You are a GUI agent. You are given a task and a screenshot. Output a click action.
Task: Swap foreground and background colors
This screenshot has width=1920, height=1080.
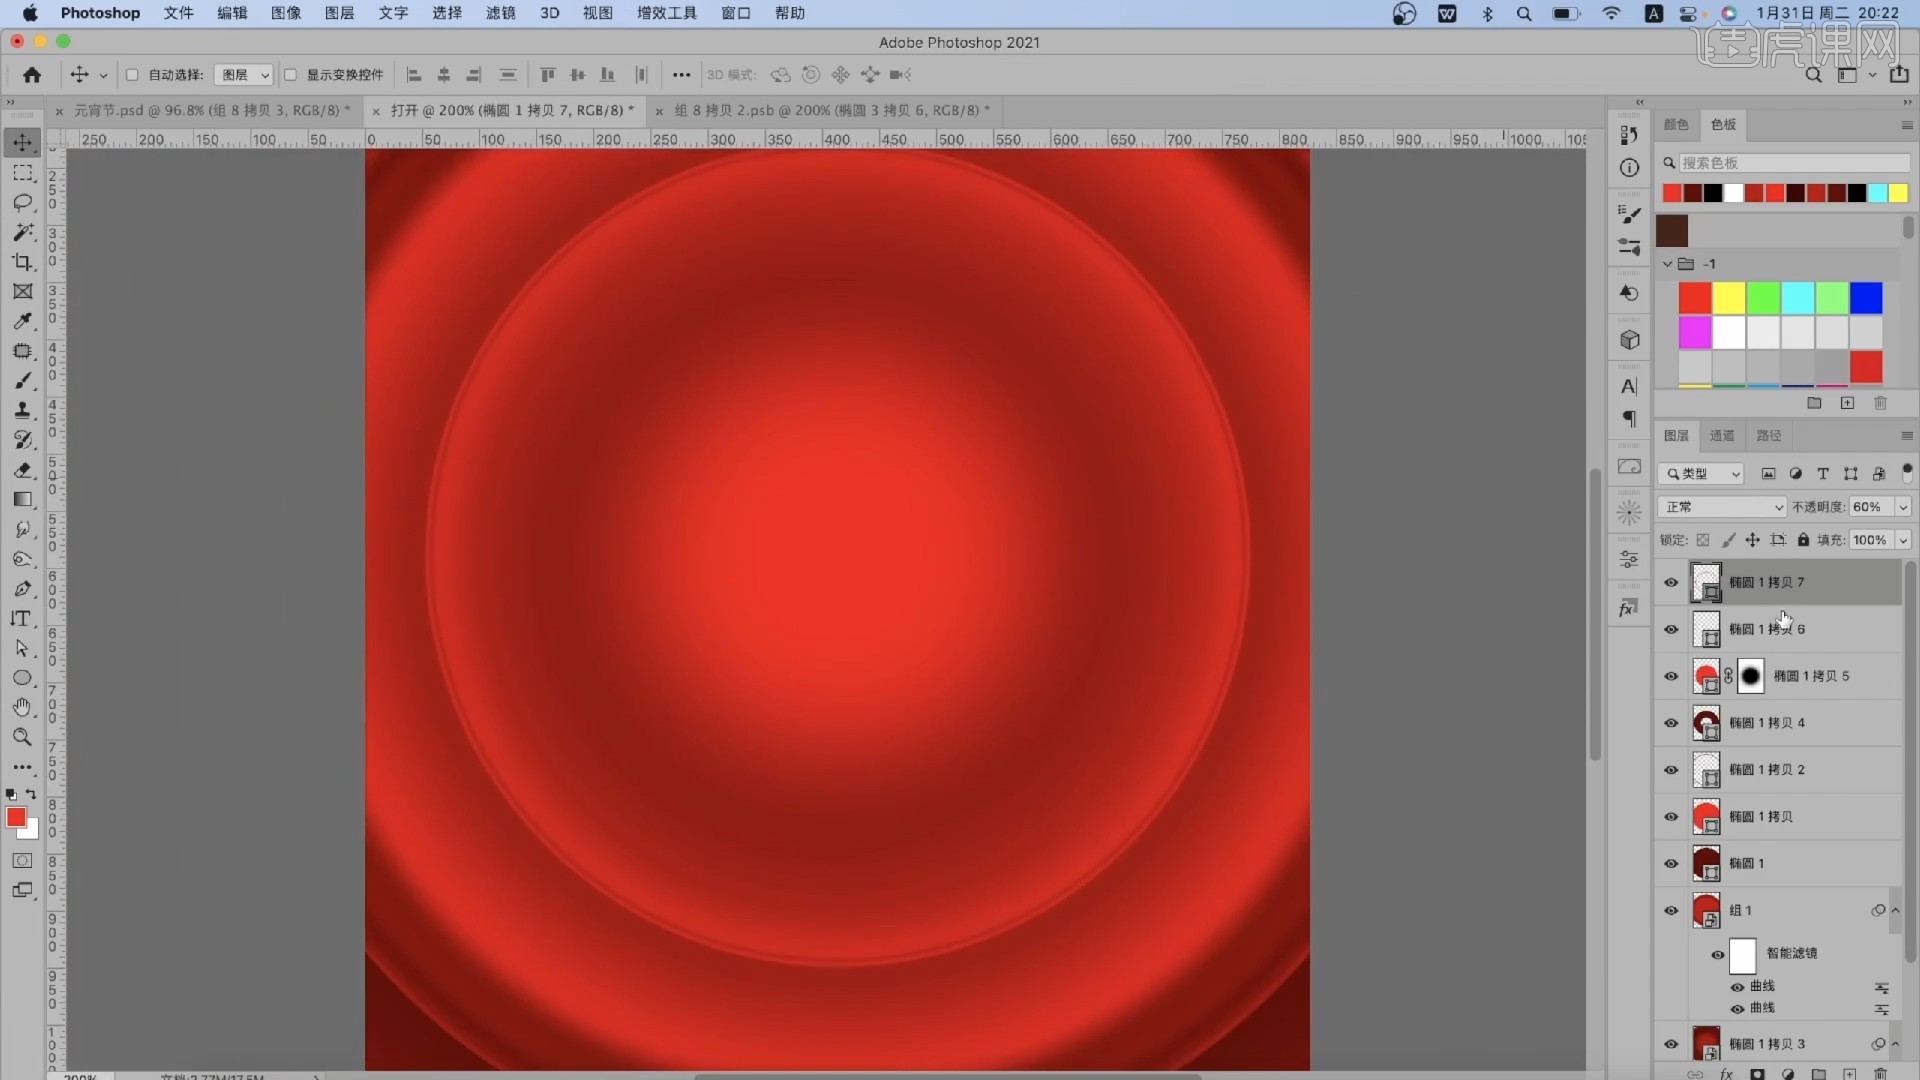pos(31,795)
